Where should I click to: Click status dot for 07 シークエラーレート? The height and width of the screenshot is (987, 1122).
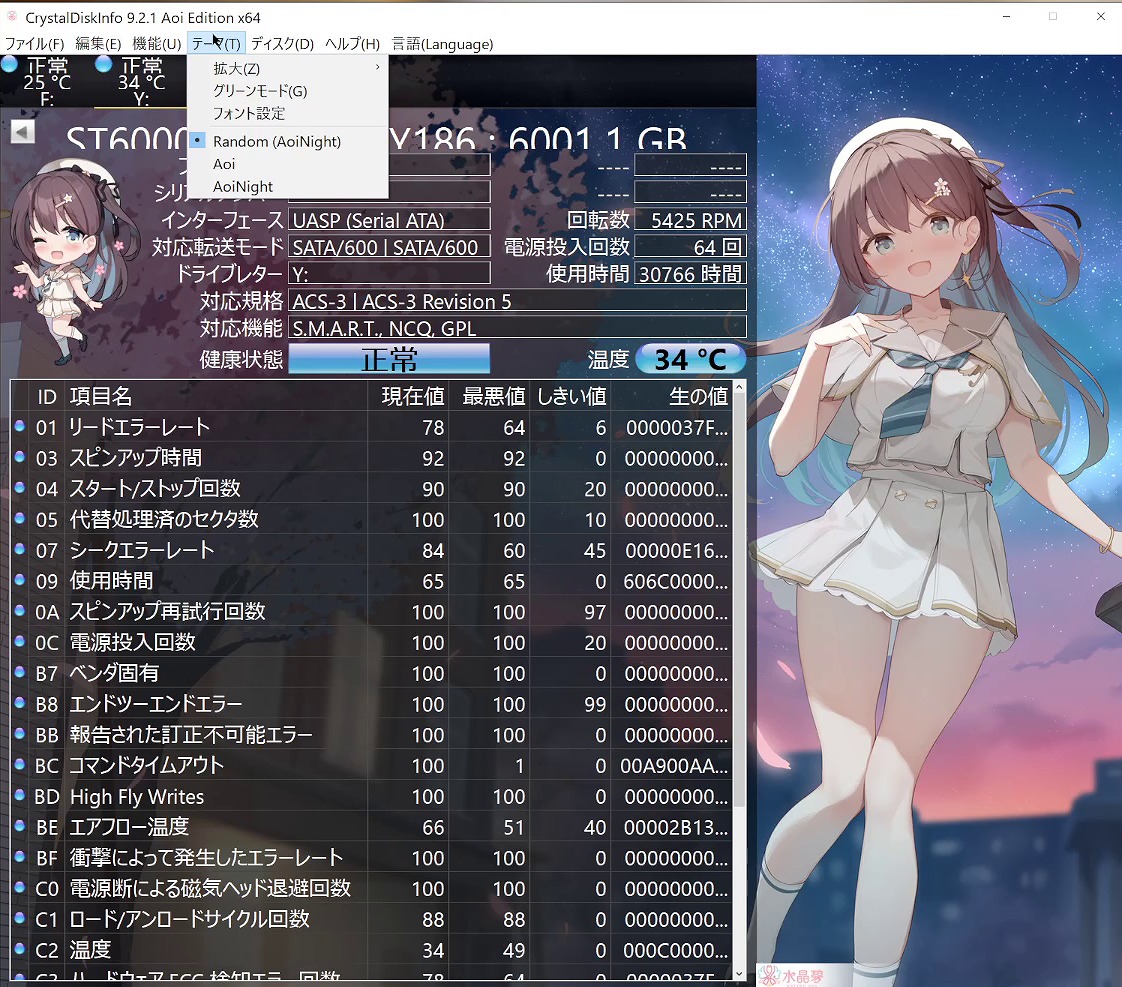pos(20,549)
